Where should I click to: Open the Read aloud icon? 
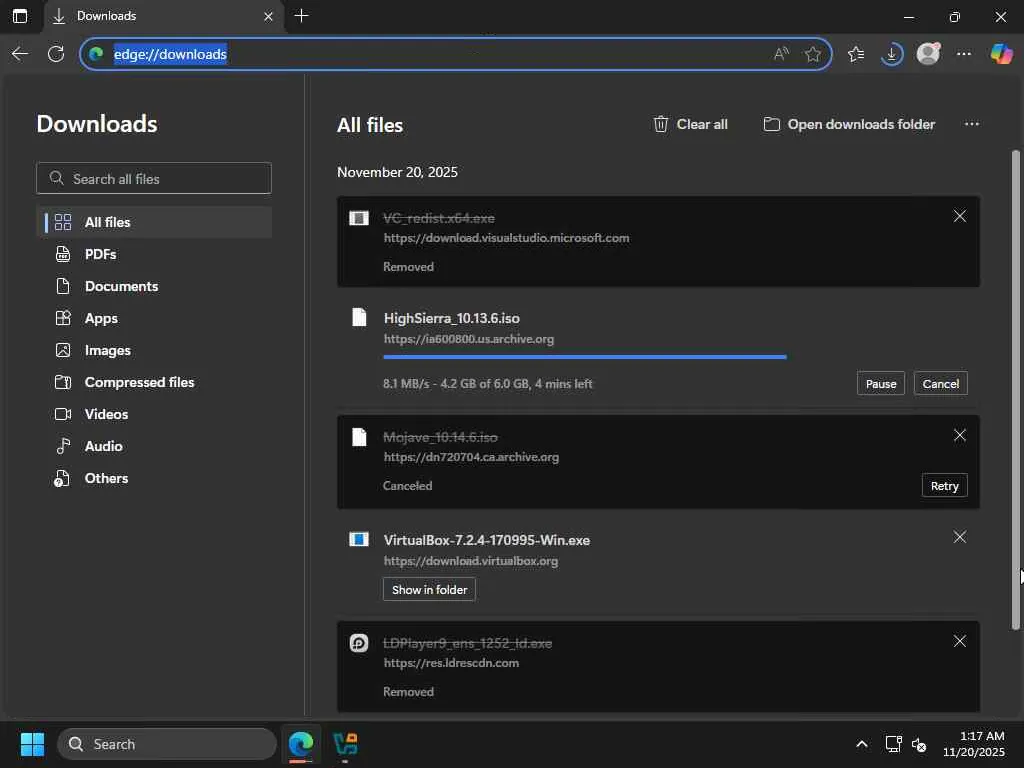(781, 54)
